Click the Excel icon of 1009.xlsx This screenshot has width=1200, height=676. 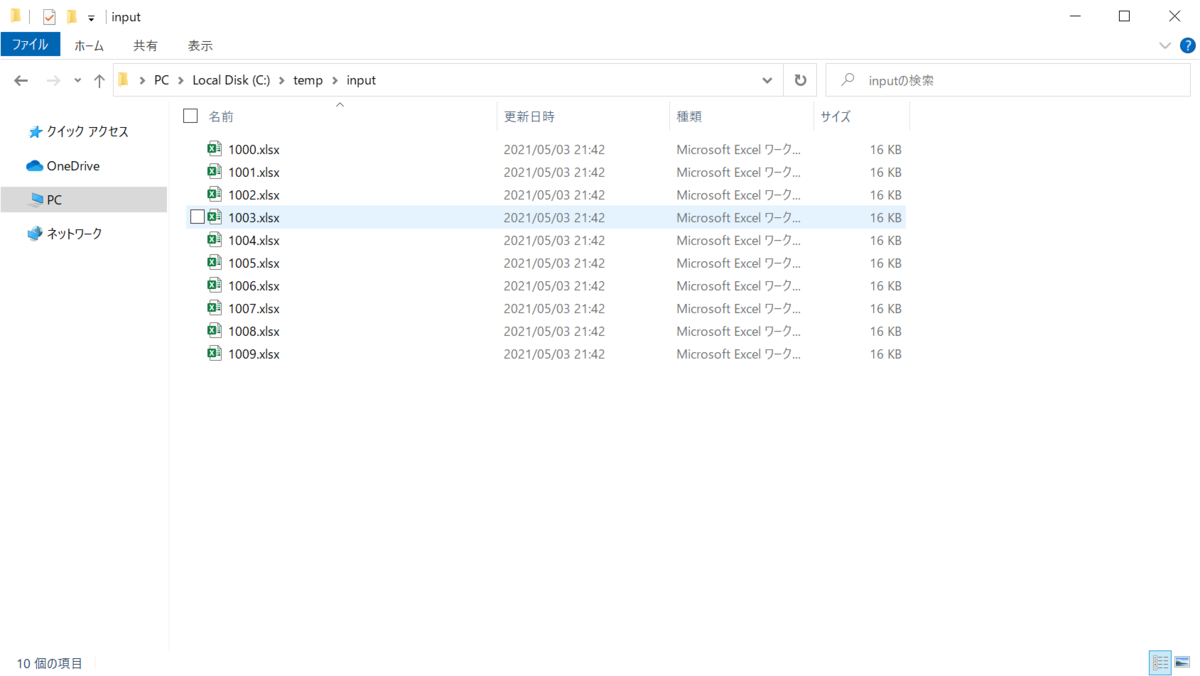click(214, 354)
